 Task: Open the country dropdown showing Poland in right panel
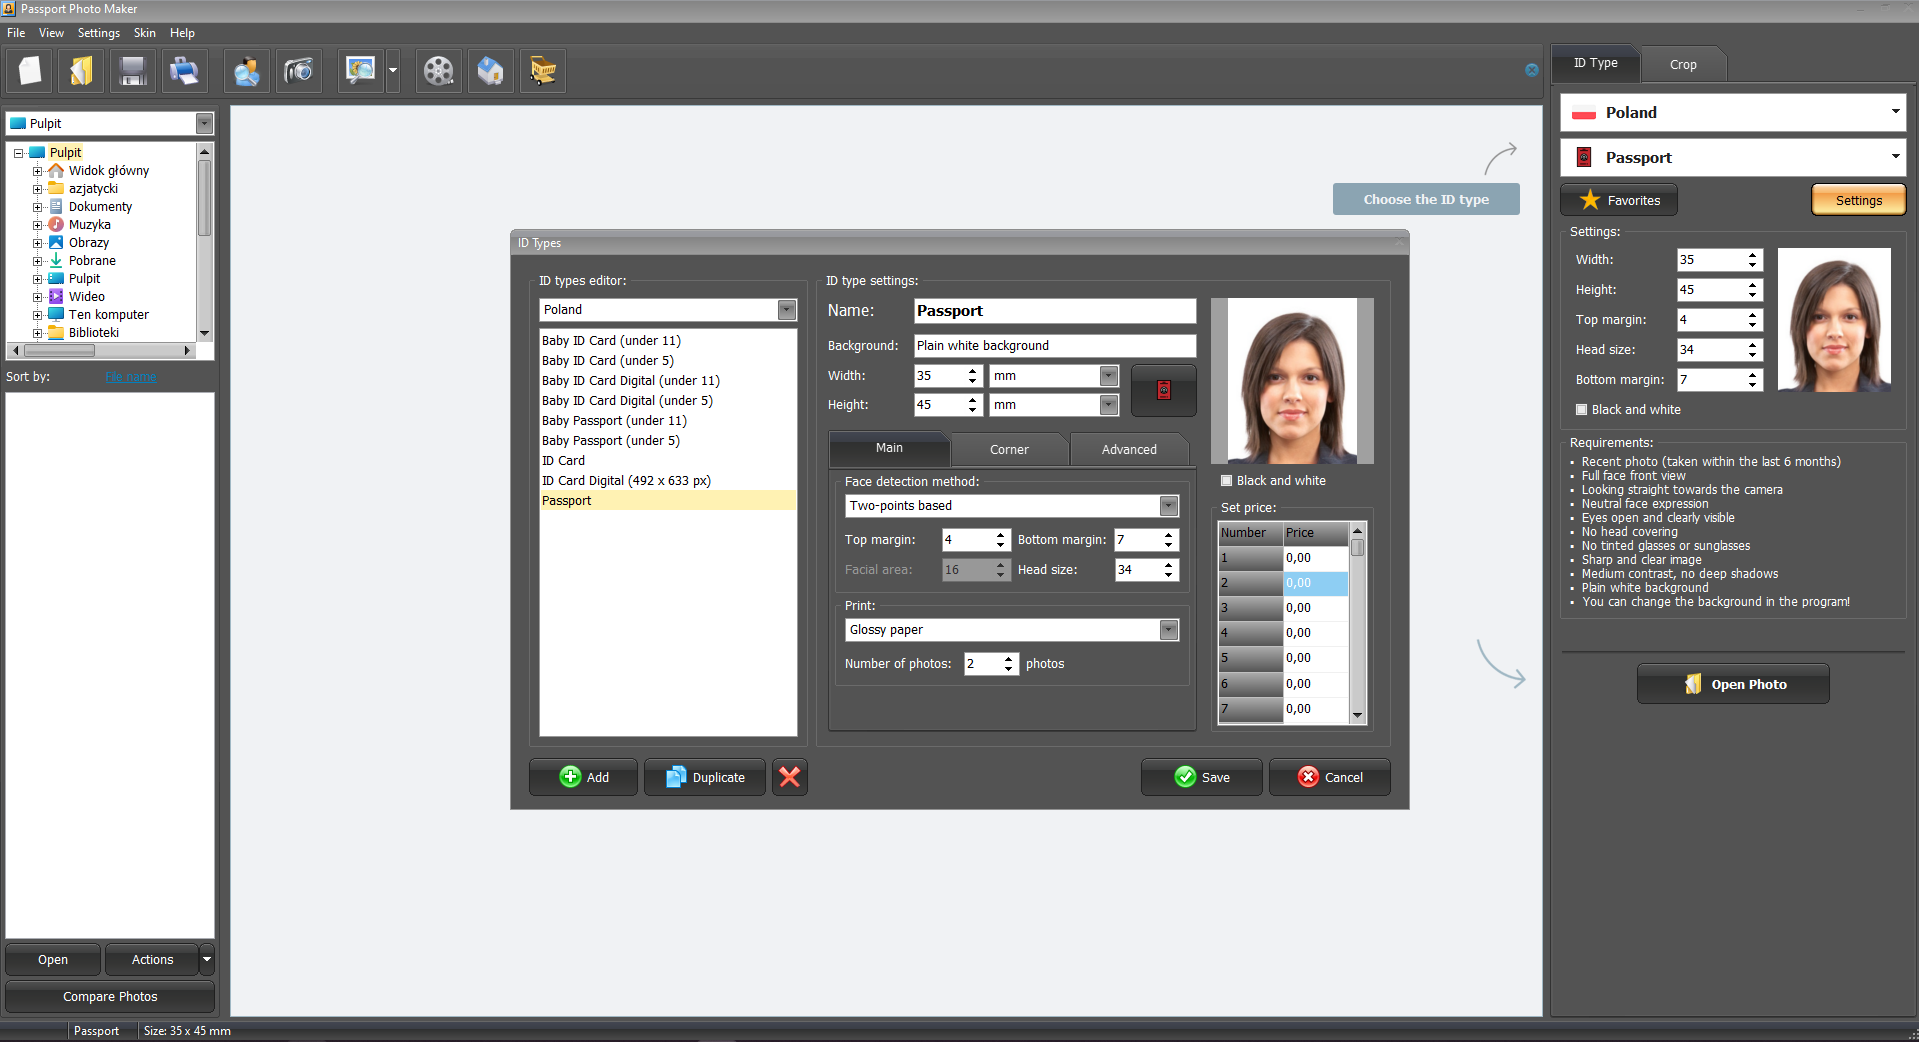tap(1733, 112)
